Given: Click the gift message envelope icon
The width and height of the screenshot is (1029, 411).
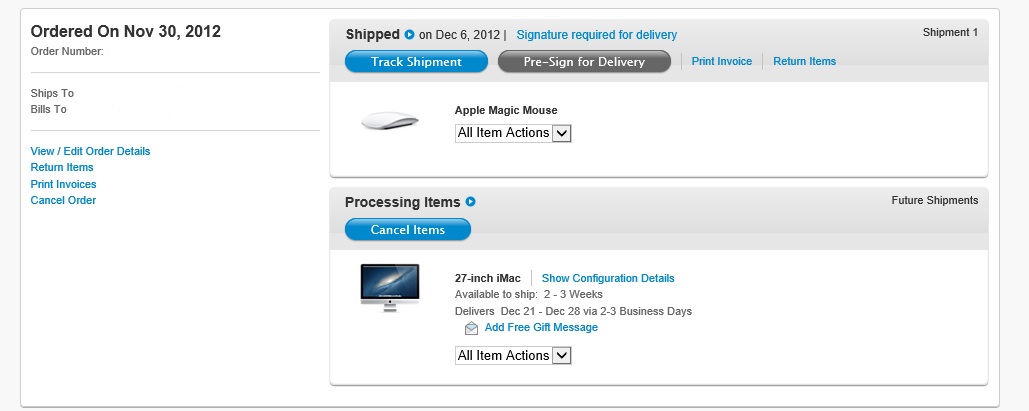Looking at the screenshot, I should [471, 328].
